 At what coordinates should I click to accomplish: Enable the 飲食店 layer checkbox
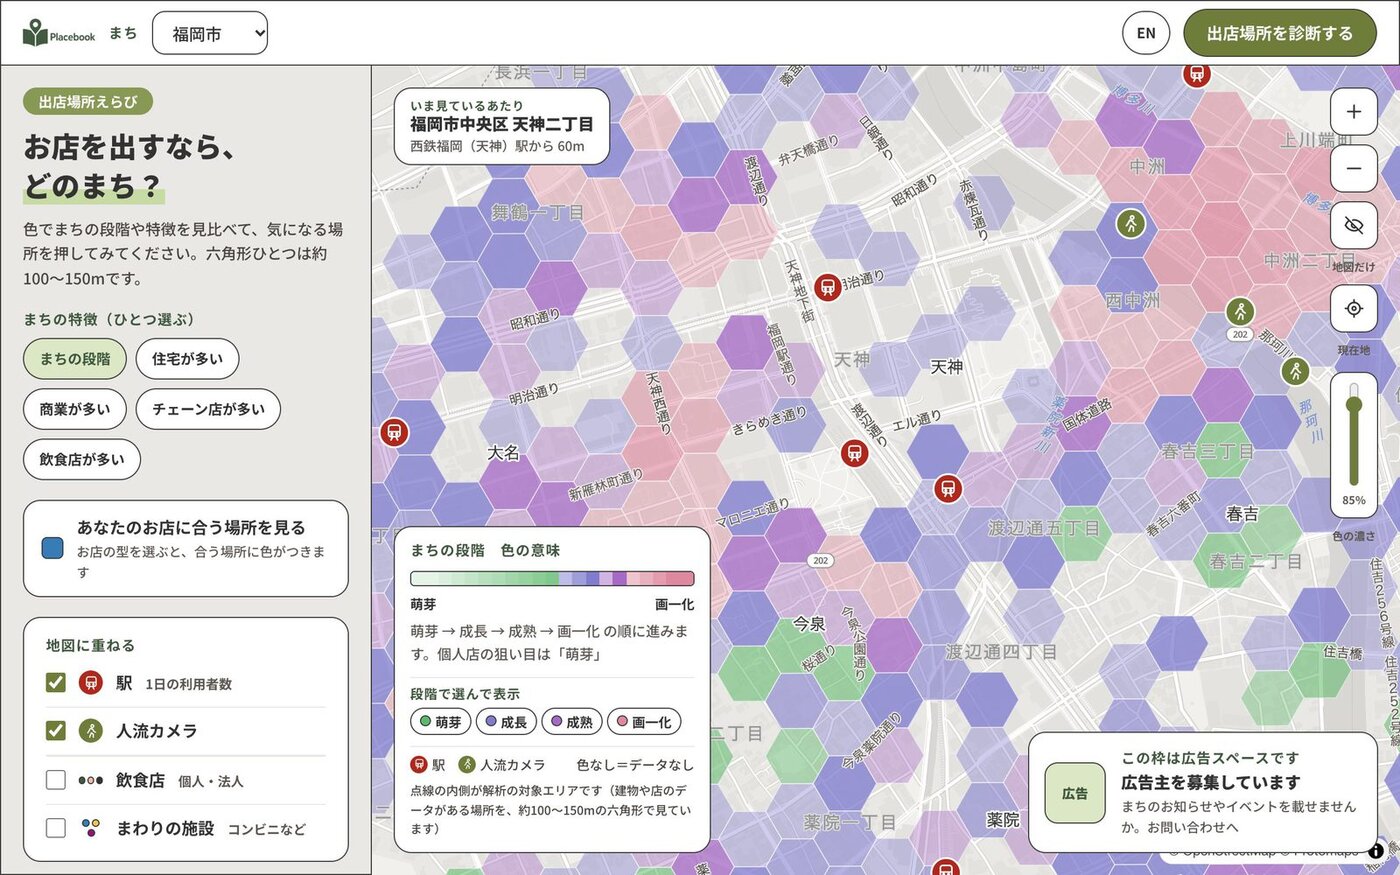click(56, 780)
